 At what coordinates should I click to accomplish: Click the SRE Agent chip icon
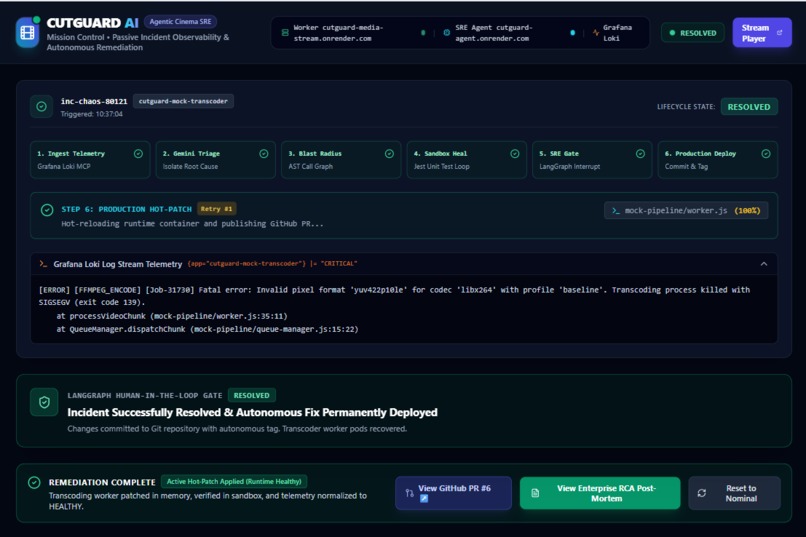coord(447,33)
